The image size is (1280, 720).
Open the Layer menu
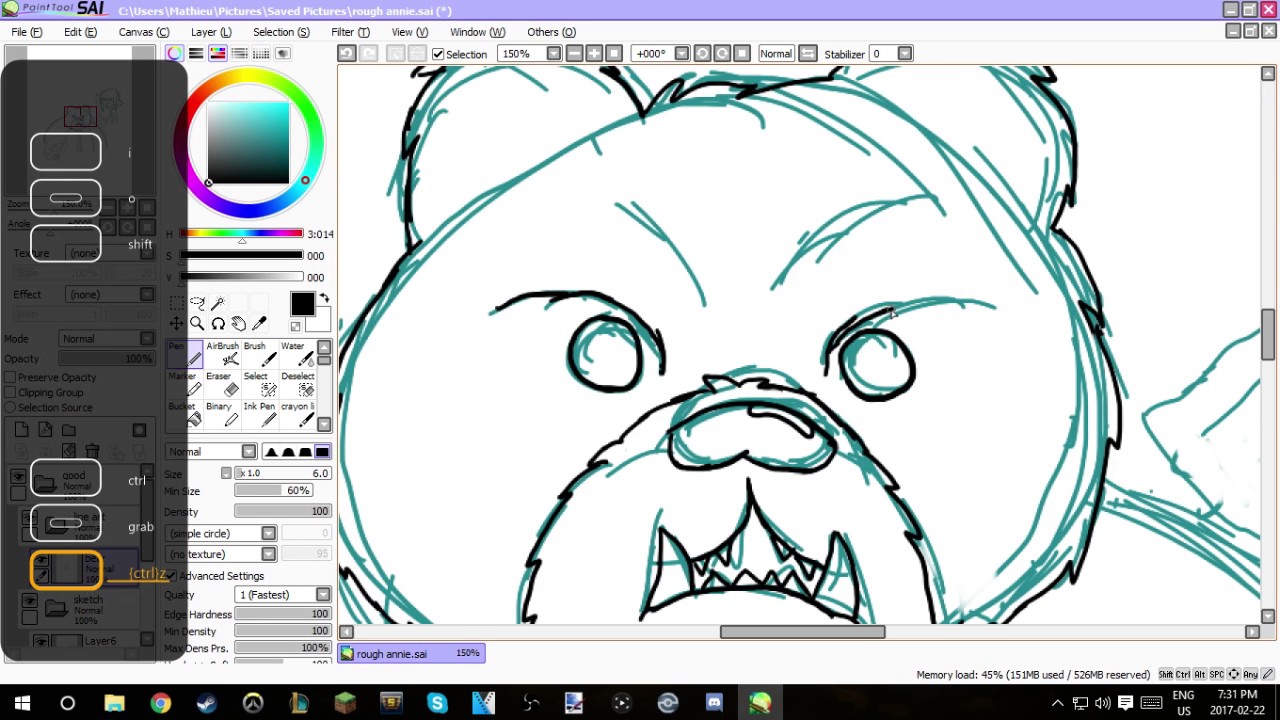(211, 32)
